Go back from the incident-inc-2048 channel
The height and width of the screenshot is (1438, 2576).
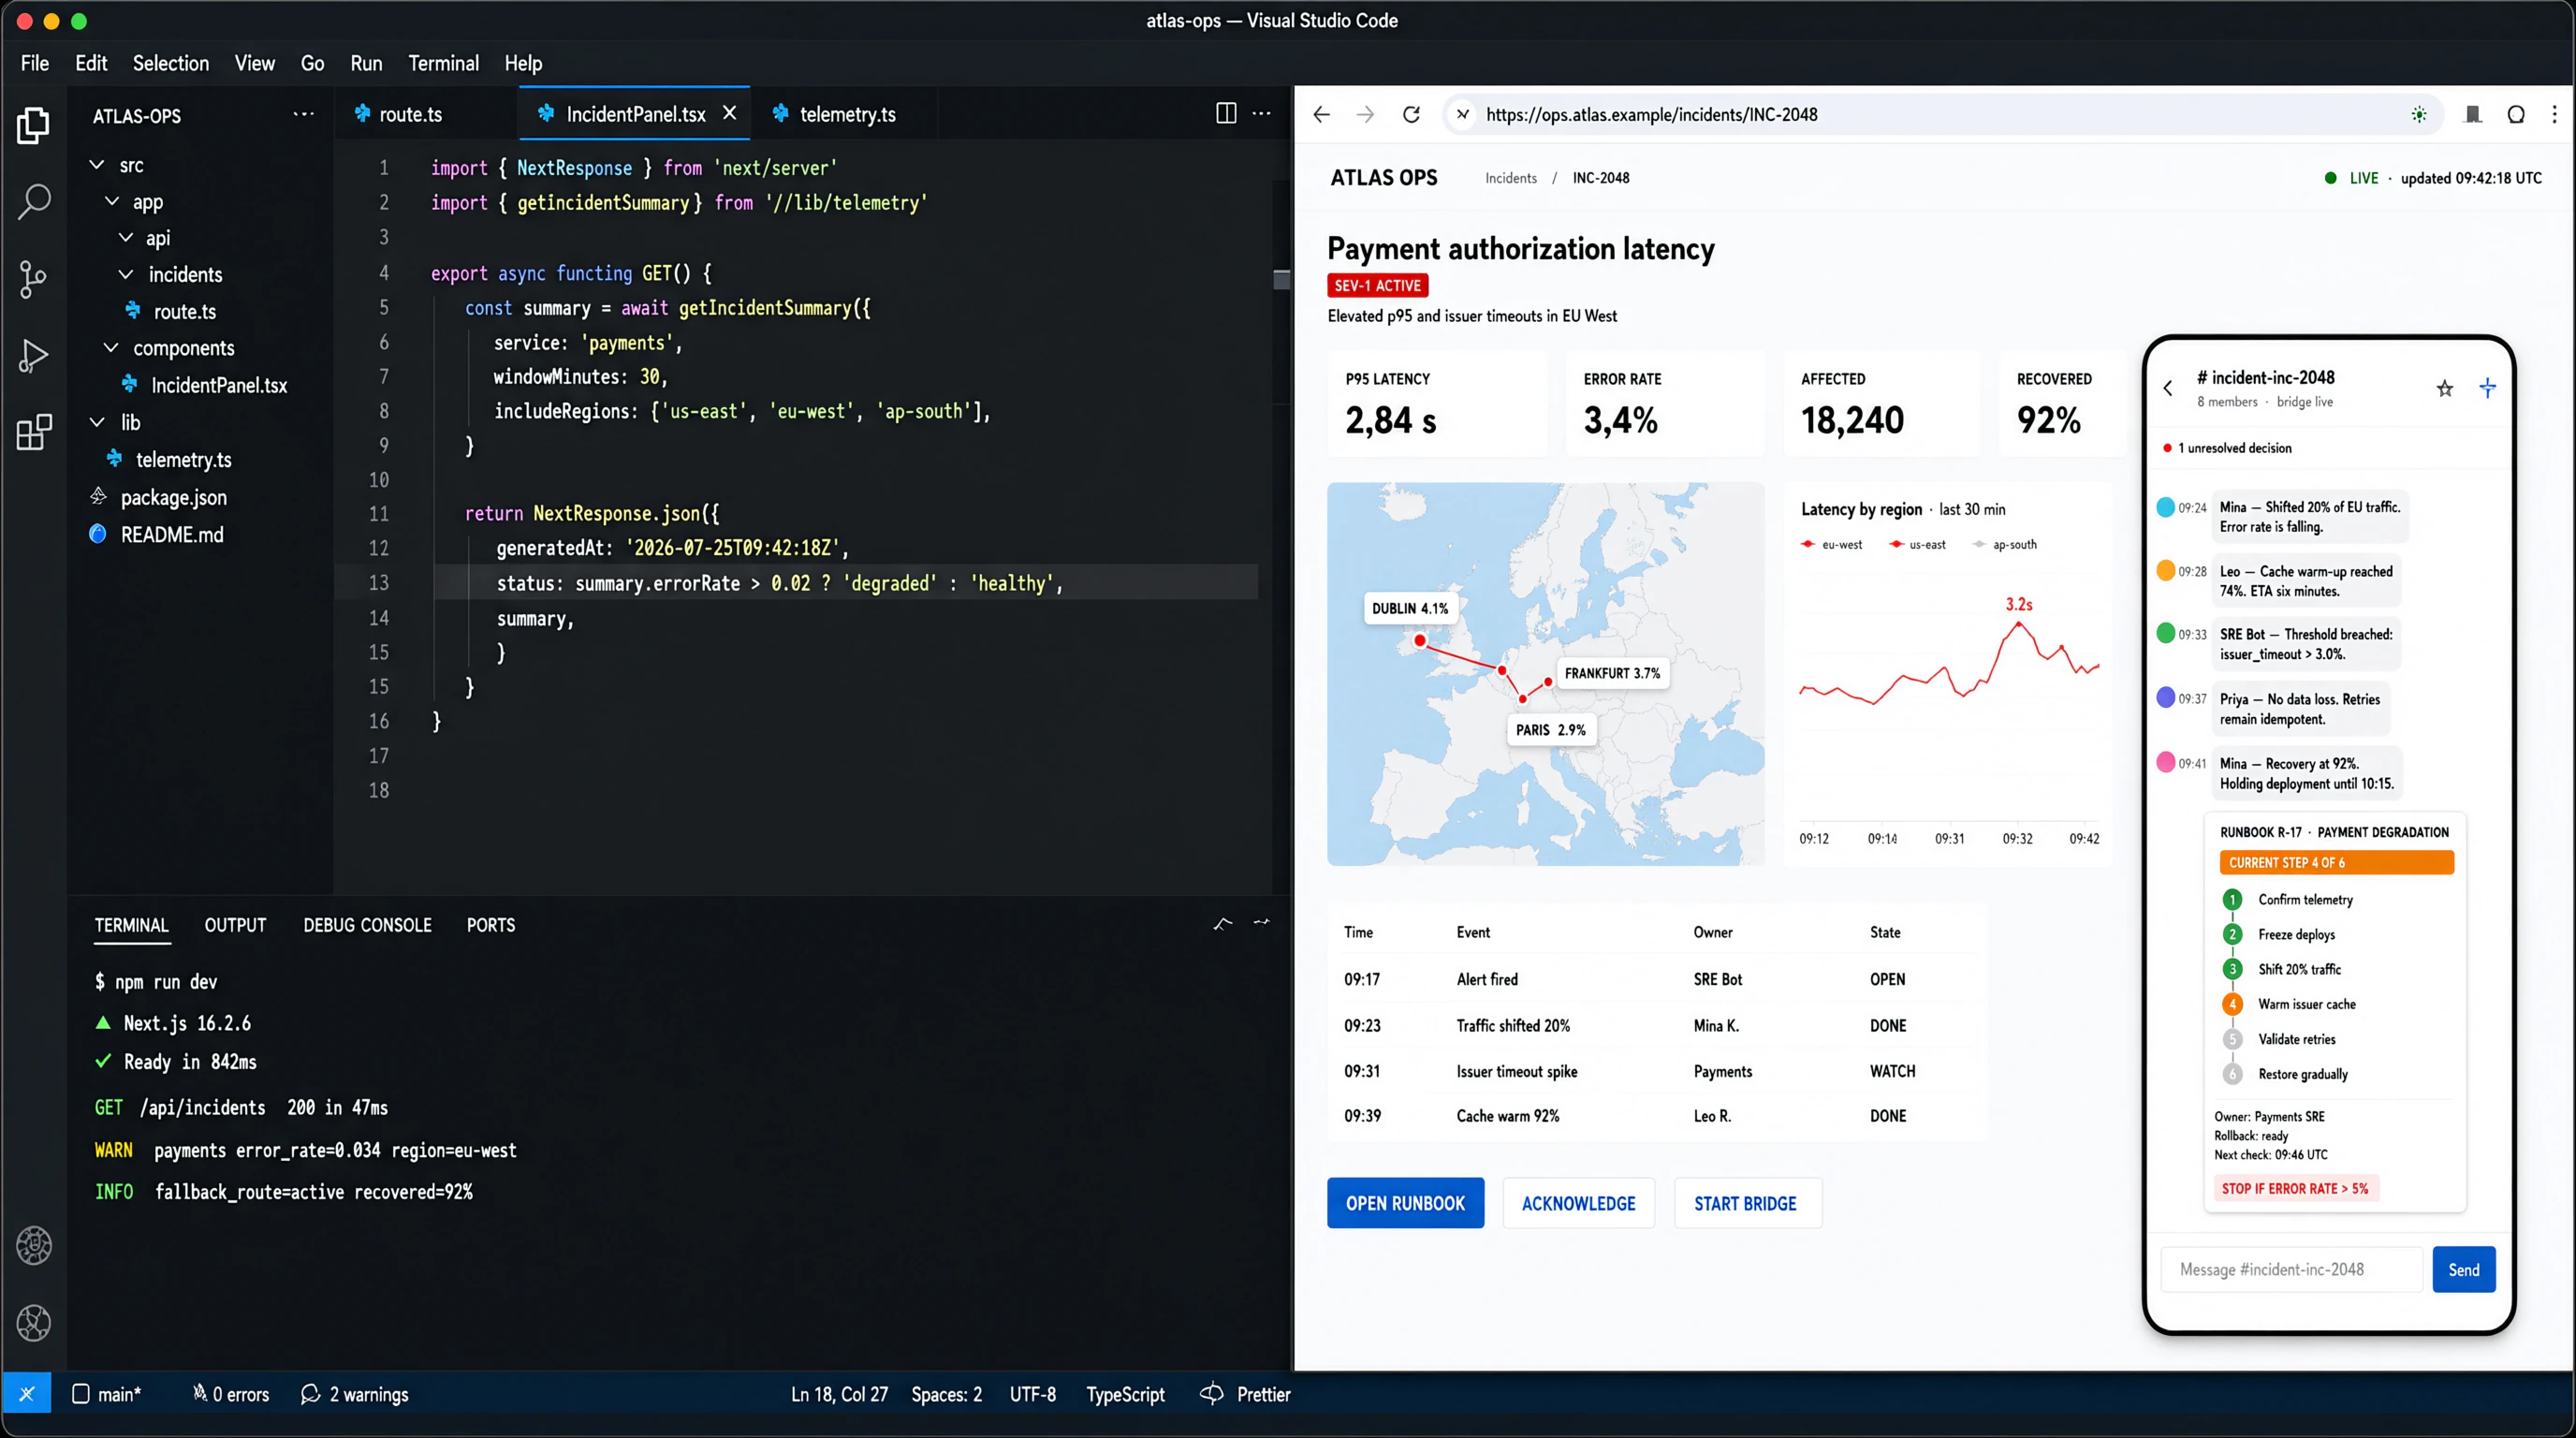point(2168,388)
